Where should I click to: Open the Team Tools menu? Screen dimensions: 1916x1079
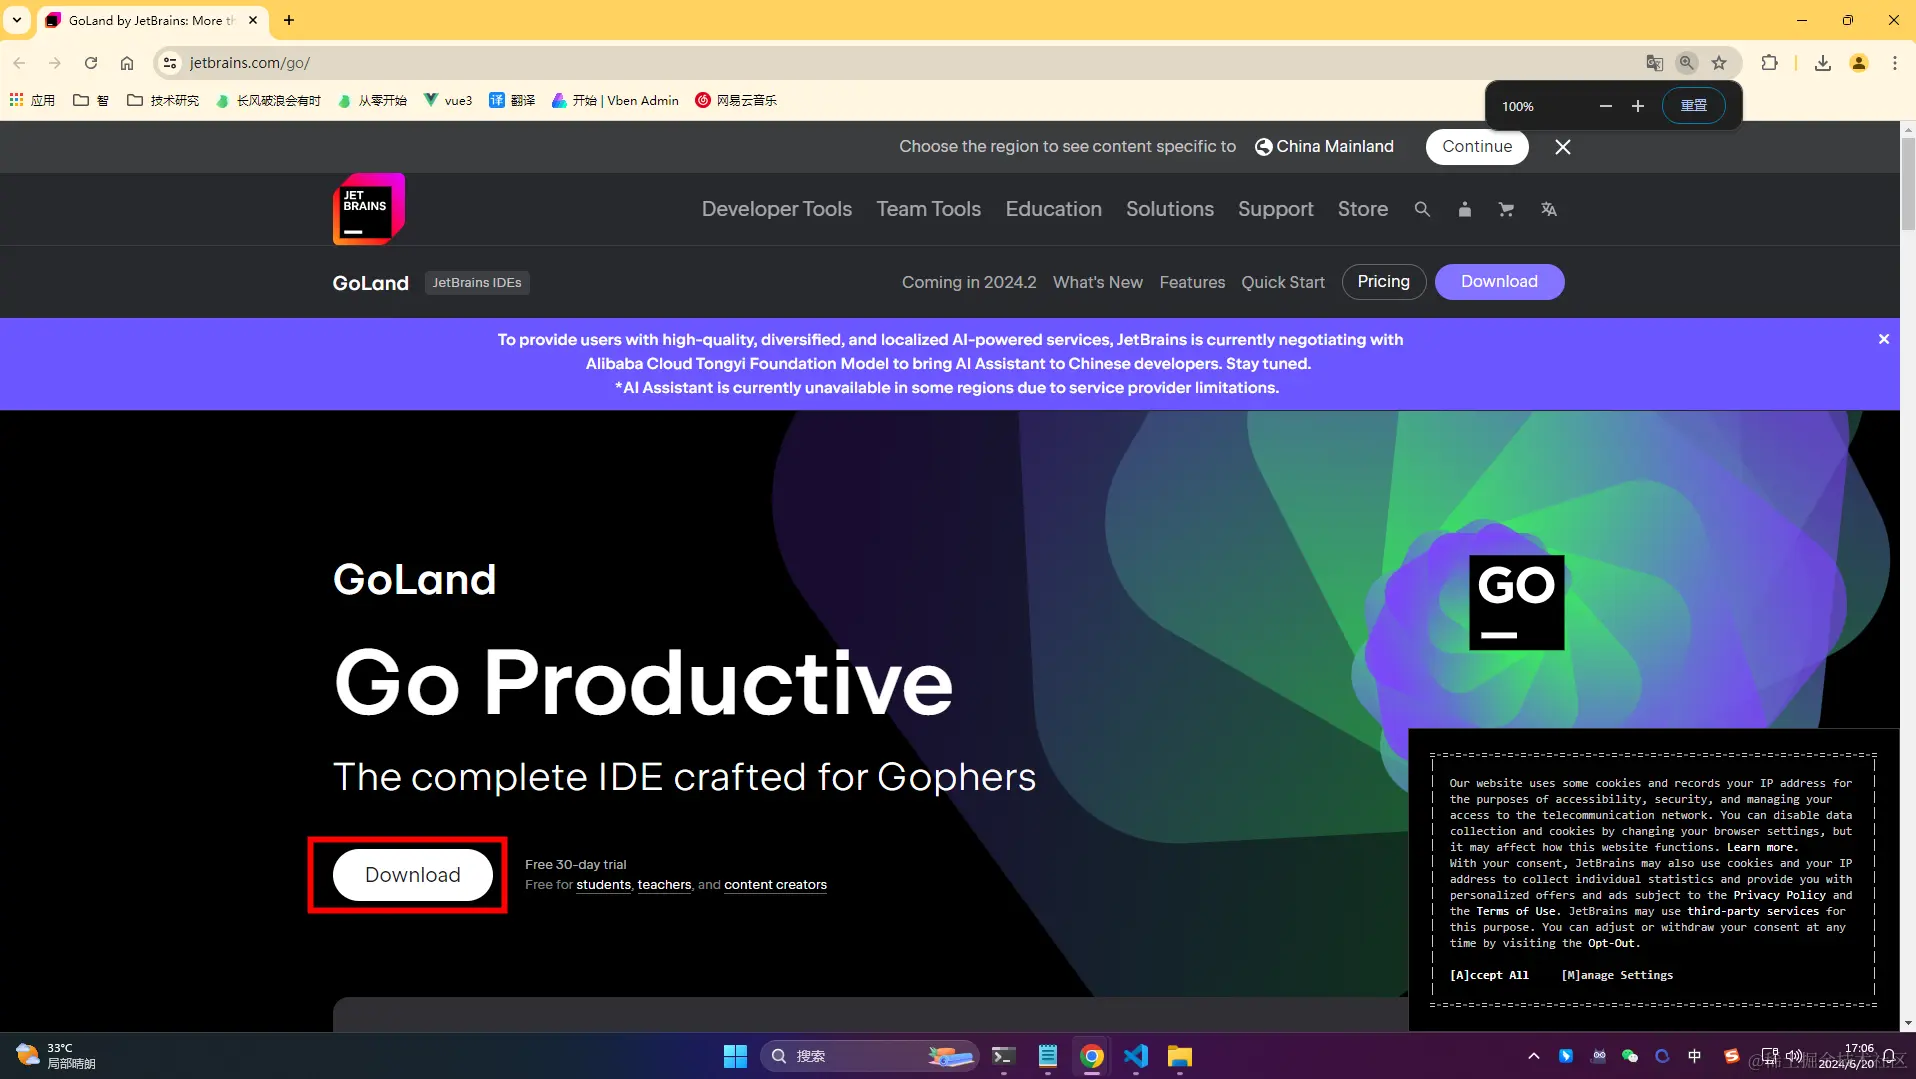[929, 209]
